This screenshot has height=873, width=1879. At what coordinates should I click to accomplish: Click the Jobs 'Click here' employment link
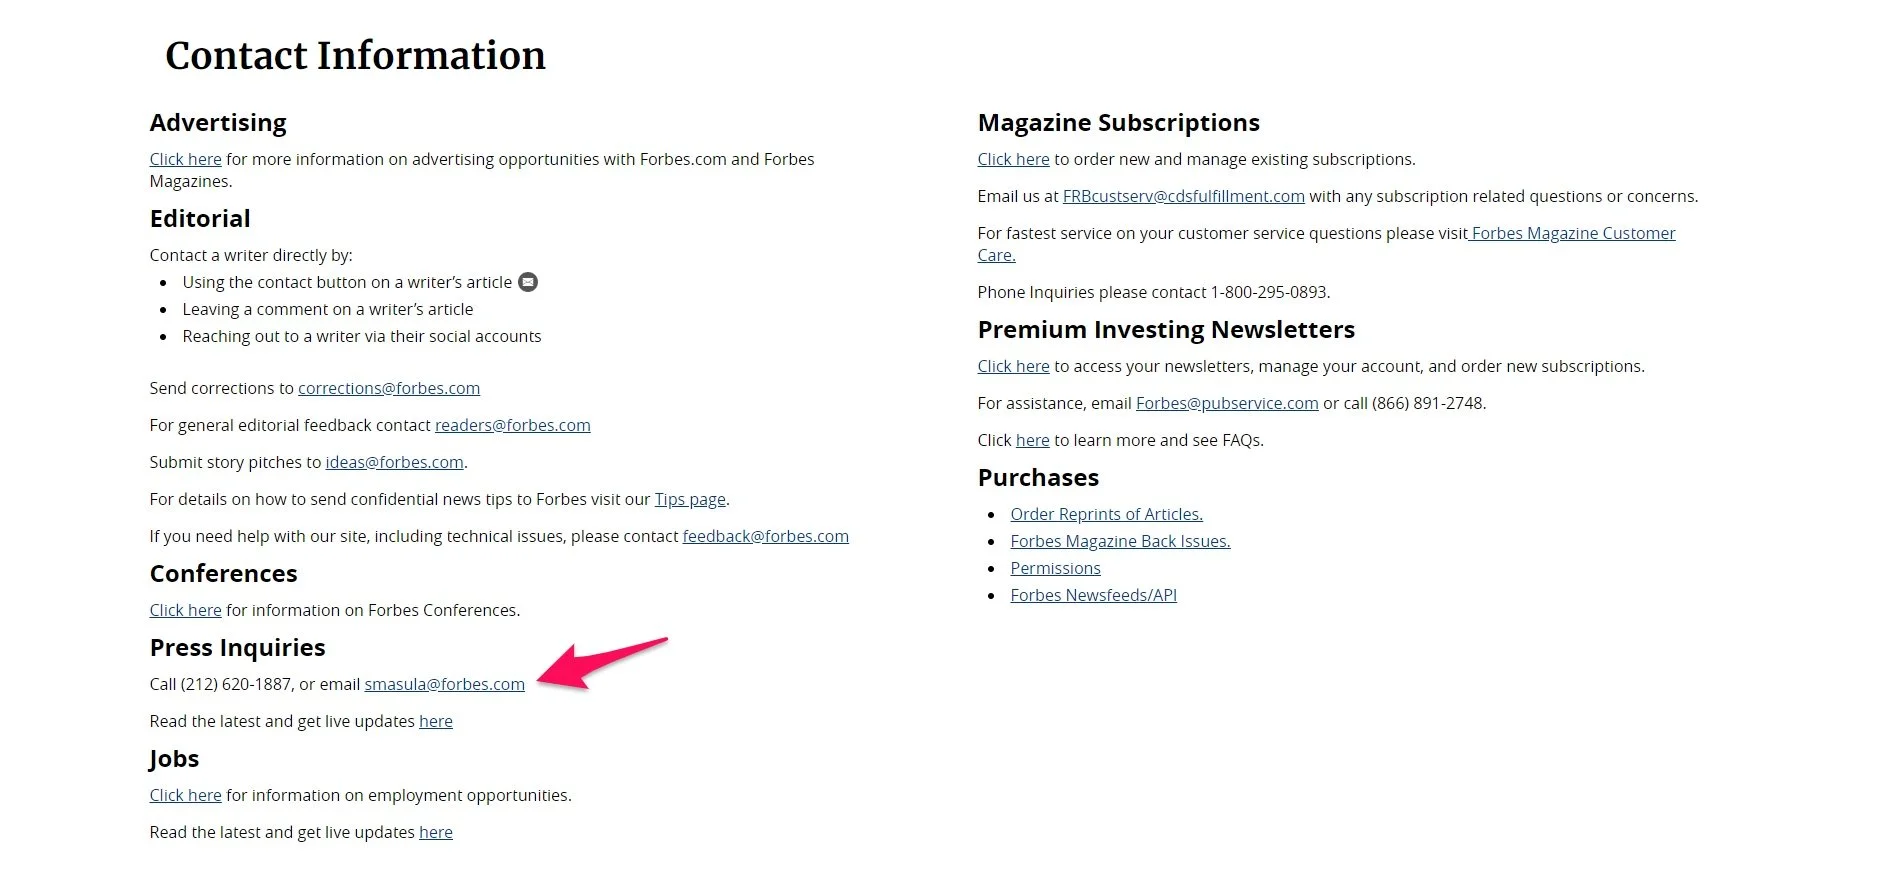(186, 795)
